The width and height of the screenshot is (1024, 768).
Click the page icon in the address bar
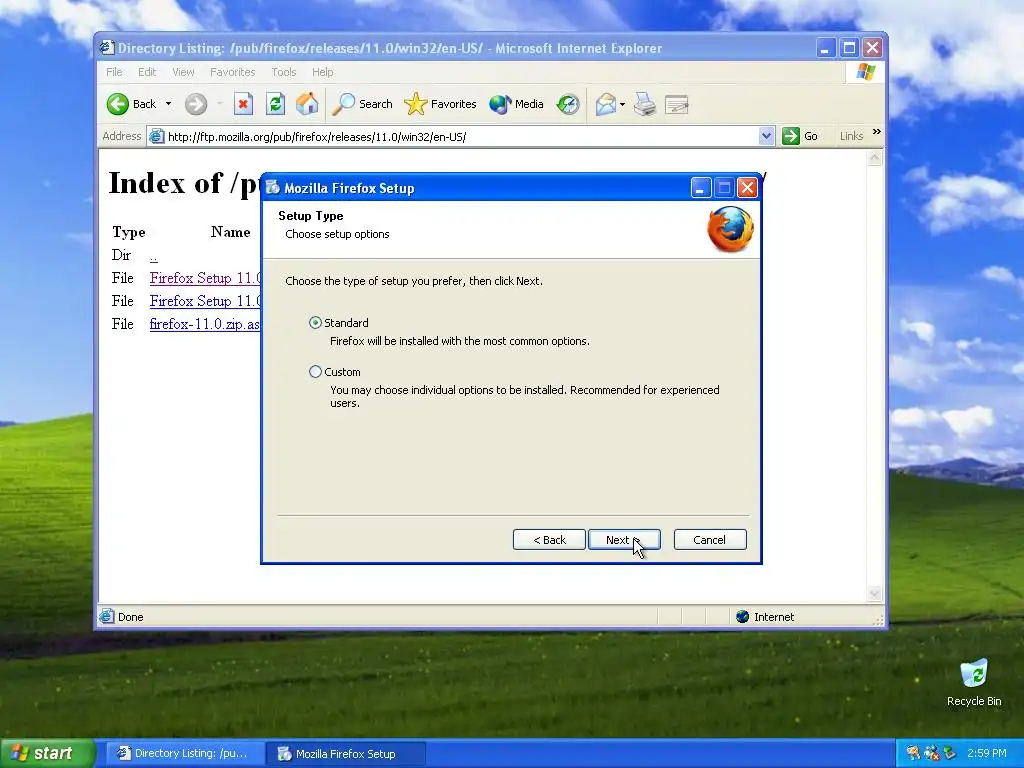coord(157,136)
